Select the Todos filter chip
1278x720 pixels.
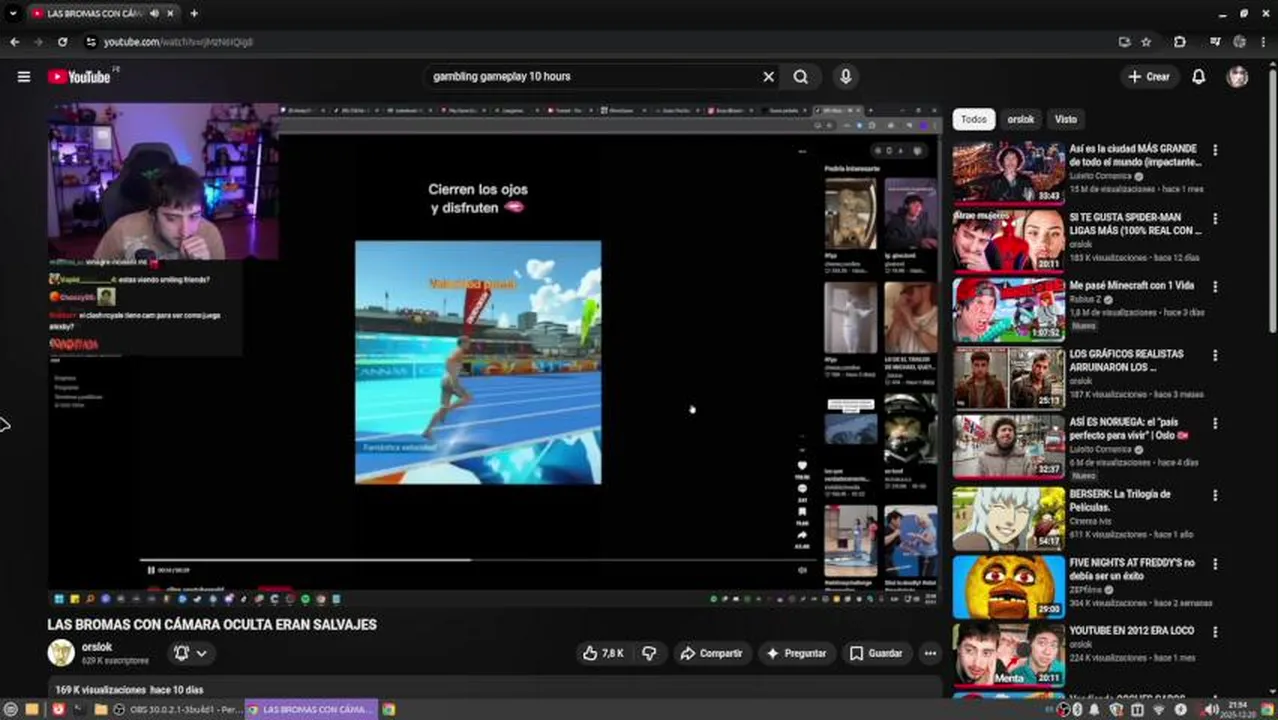click(x=974, y=119)
